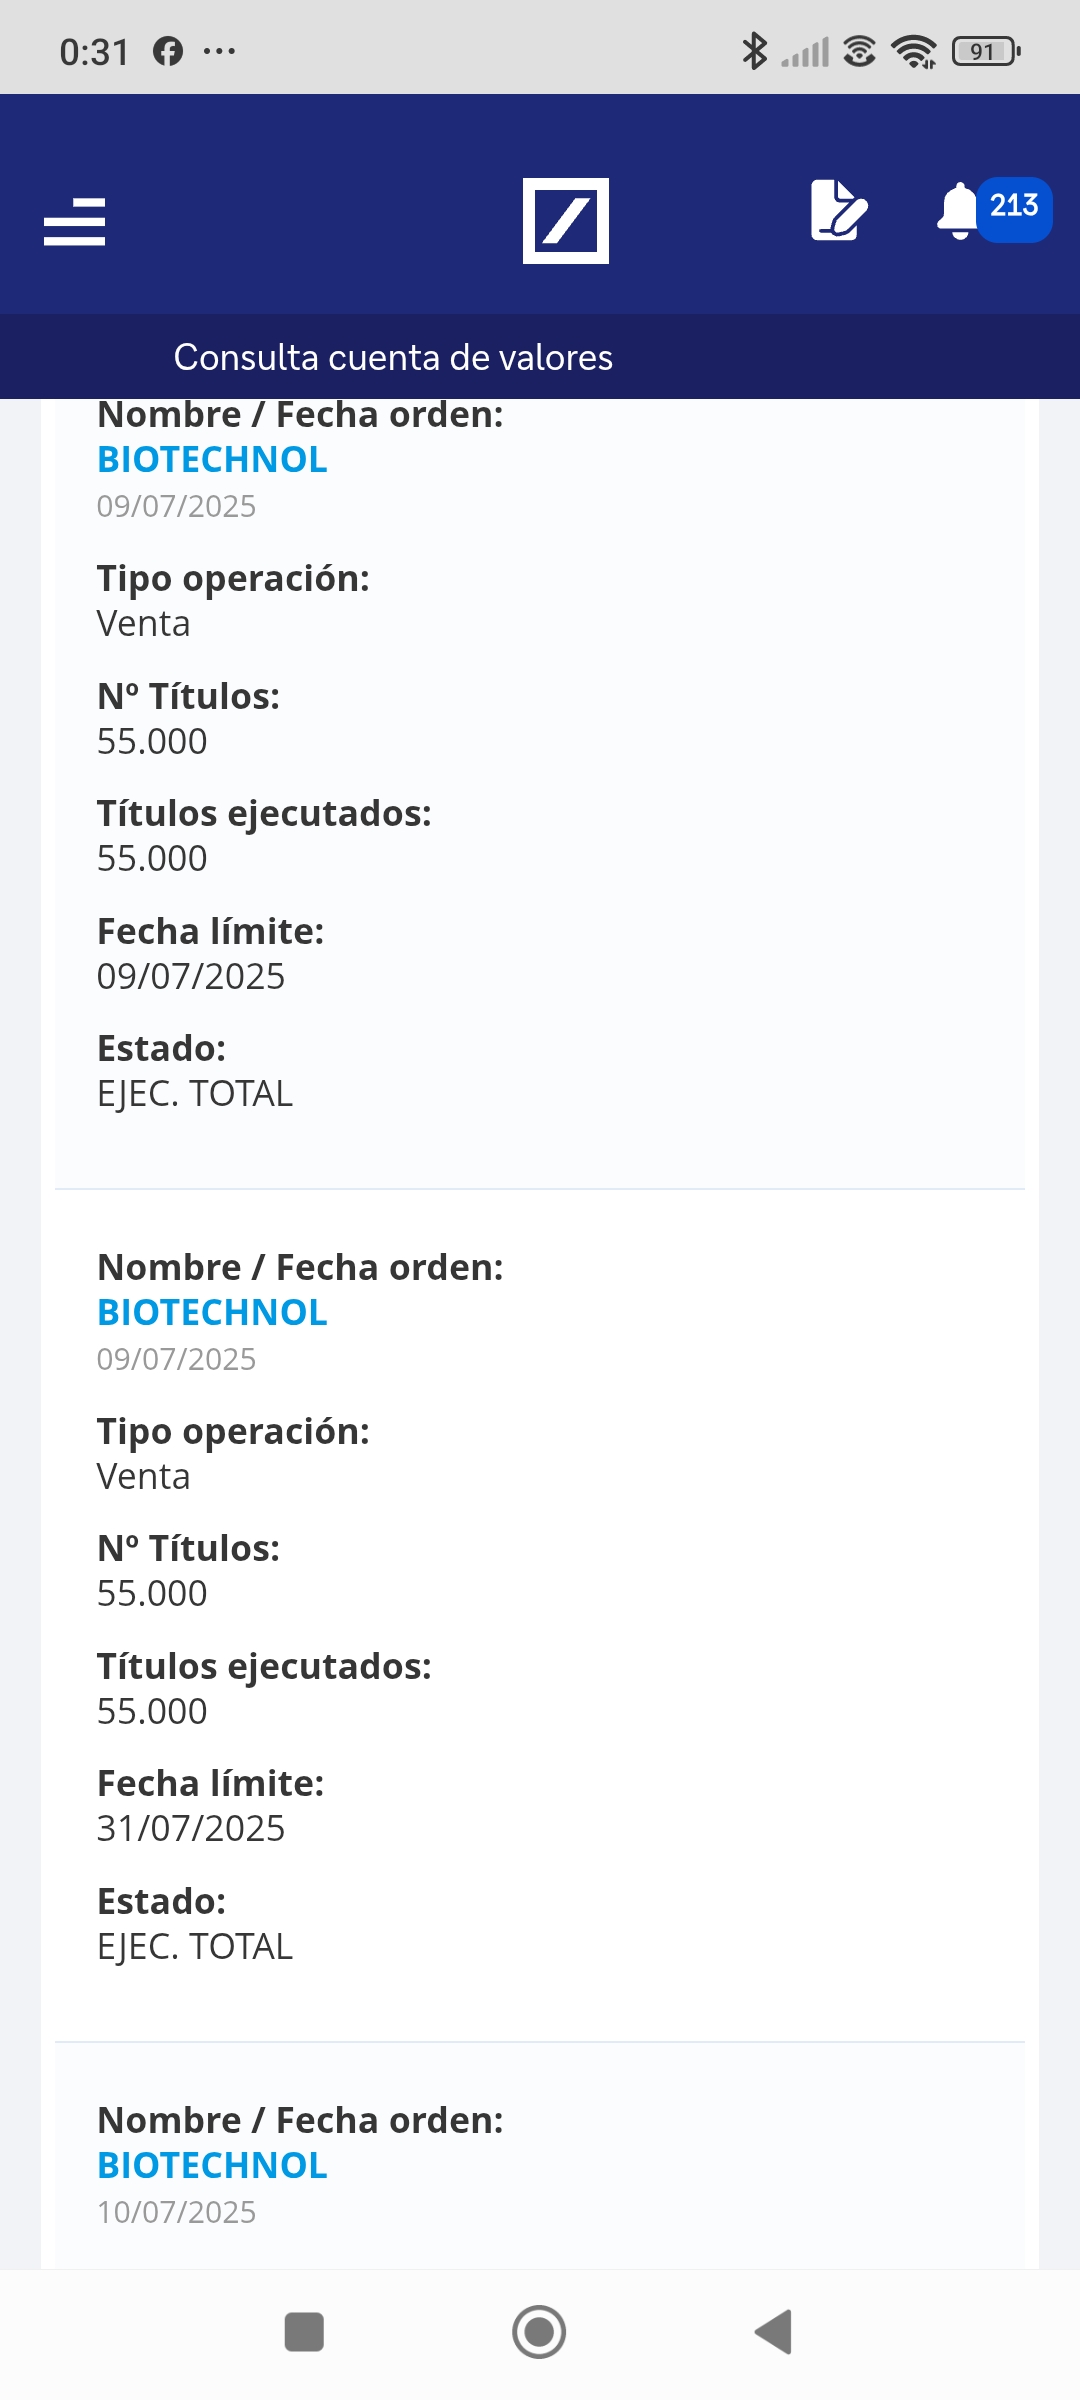
Task: Tap the Fecha límite 31/07/2025 value
Action: pyautogui.click(x=191, y=1828)
